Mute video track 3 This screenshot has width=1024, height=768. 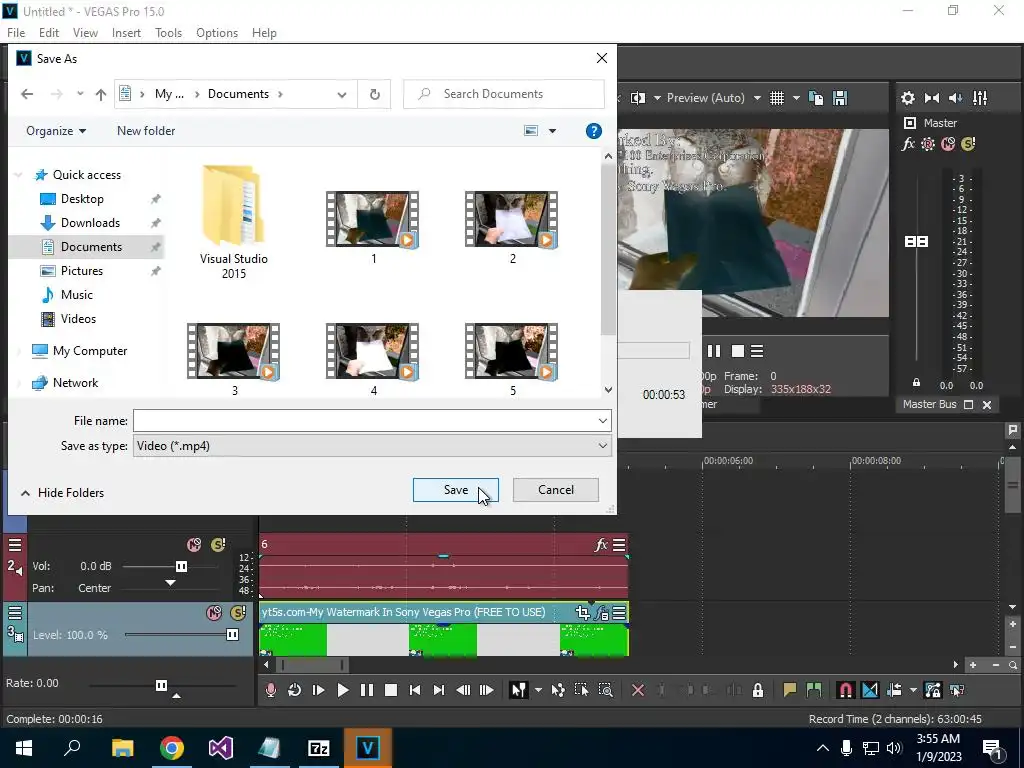click(x=214, y=613)
